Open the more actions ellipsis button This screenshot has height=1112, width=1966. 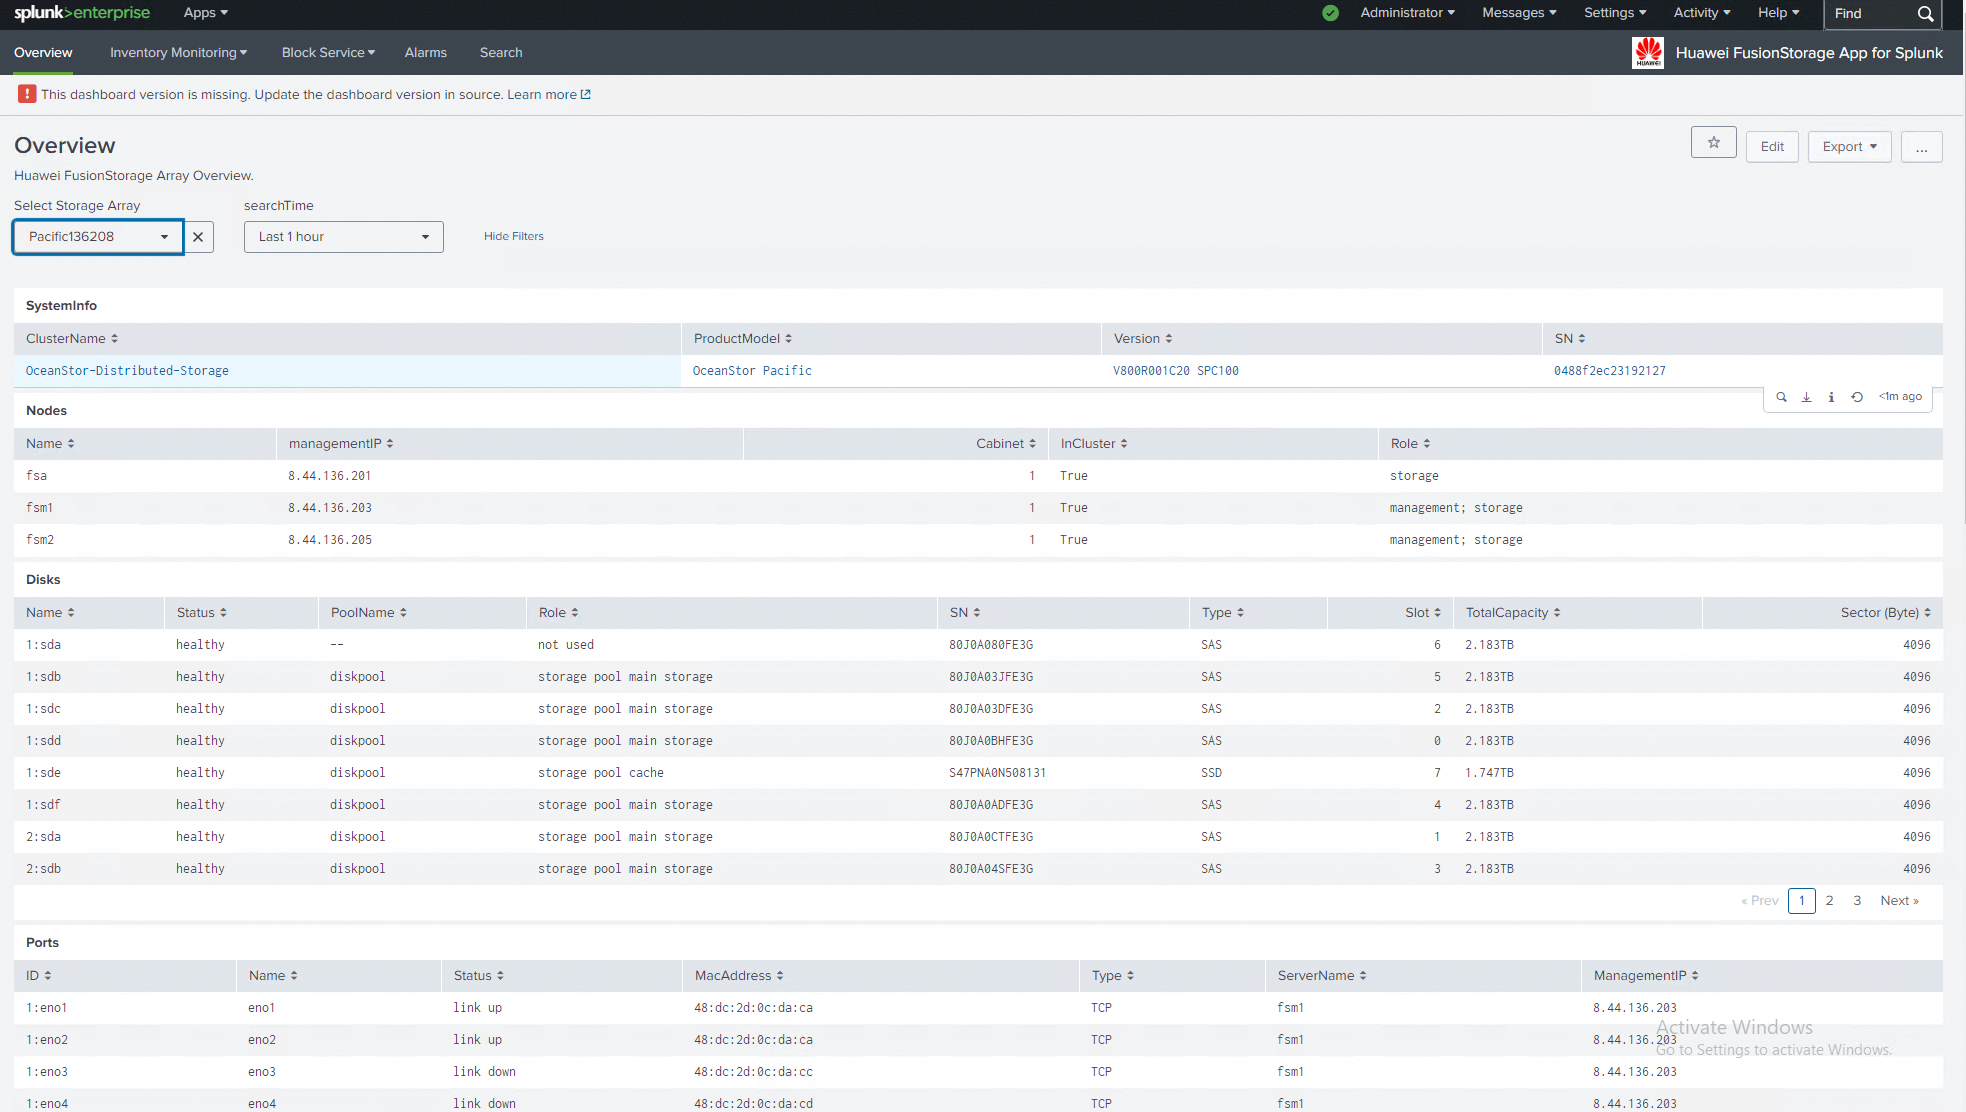[x=1921, y=147]
